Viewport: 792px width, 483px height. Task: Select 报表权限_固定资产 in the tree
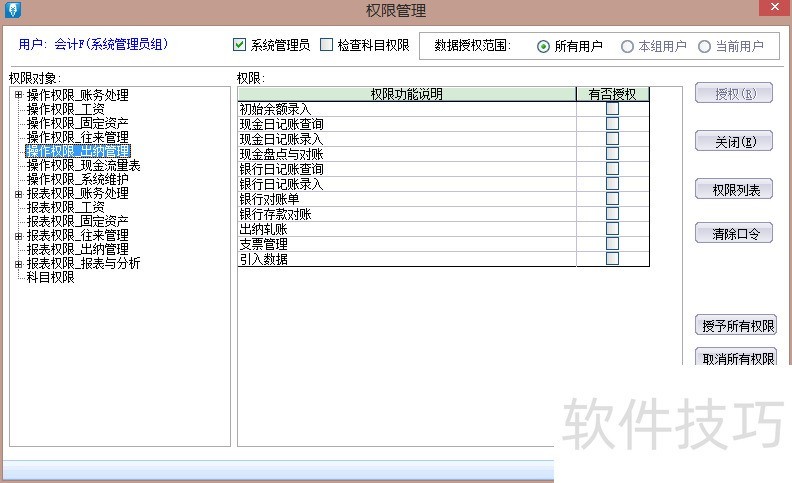(77, 221)
